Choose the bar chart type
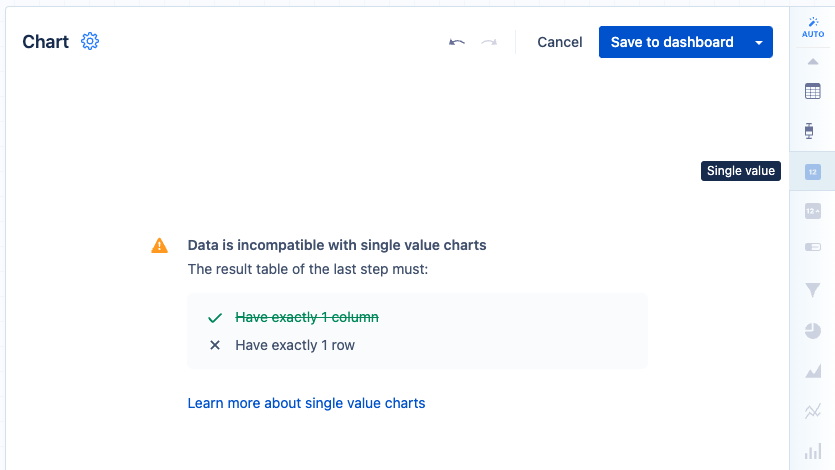 pyautogui.click(x=813, y=451)
